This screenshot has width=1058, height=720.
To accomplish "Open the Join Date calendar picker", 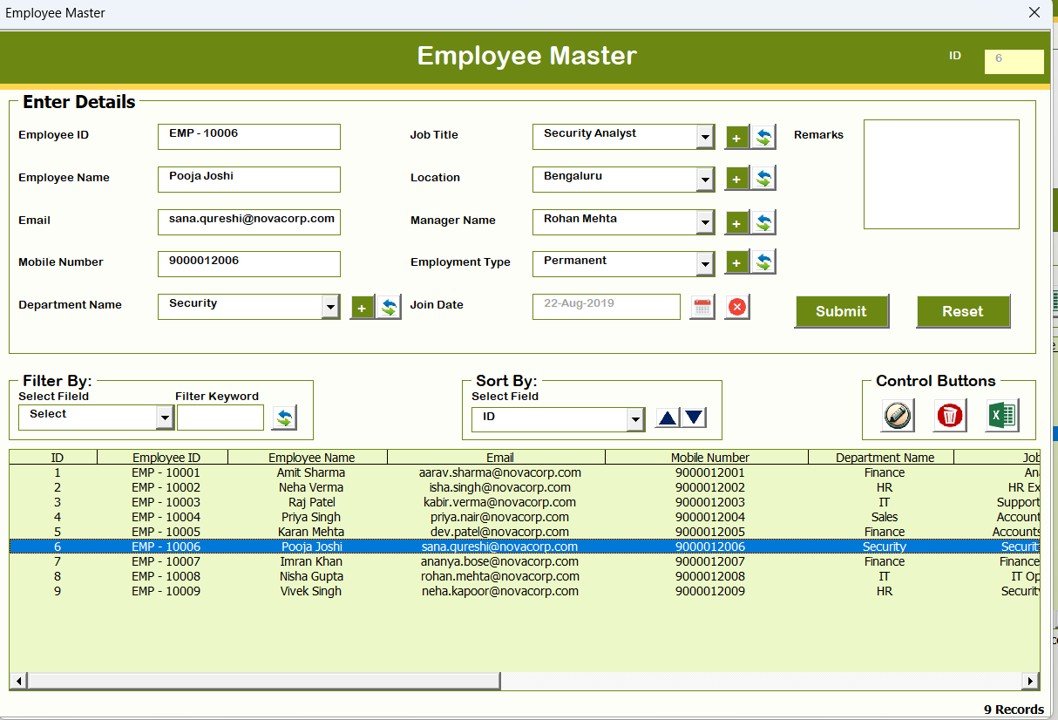I will pos(701,306).
